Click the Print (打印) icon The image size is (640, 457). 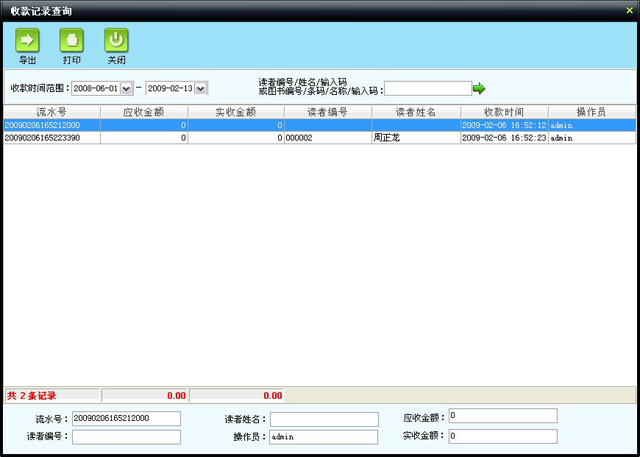72,41
